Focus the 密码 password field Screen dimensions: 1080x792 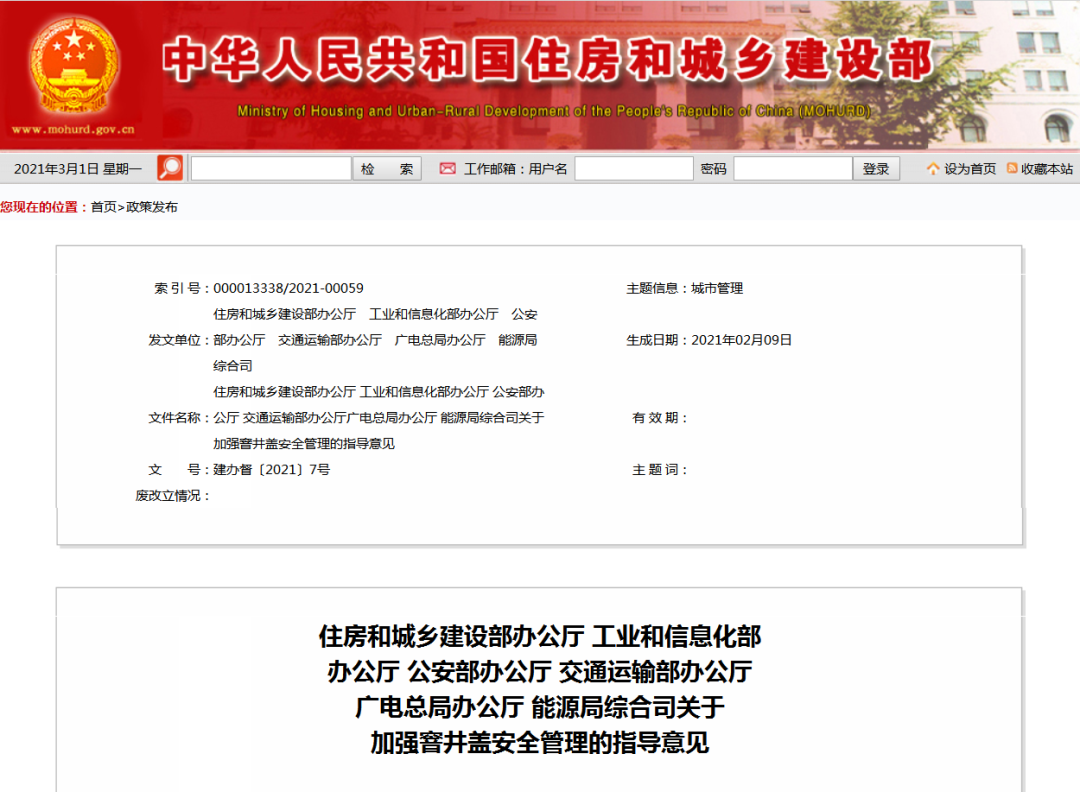click(x=793, y=169)
